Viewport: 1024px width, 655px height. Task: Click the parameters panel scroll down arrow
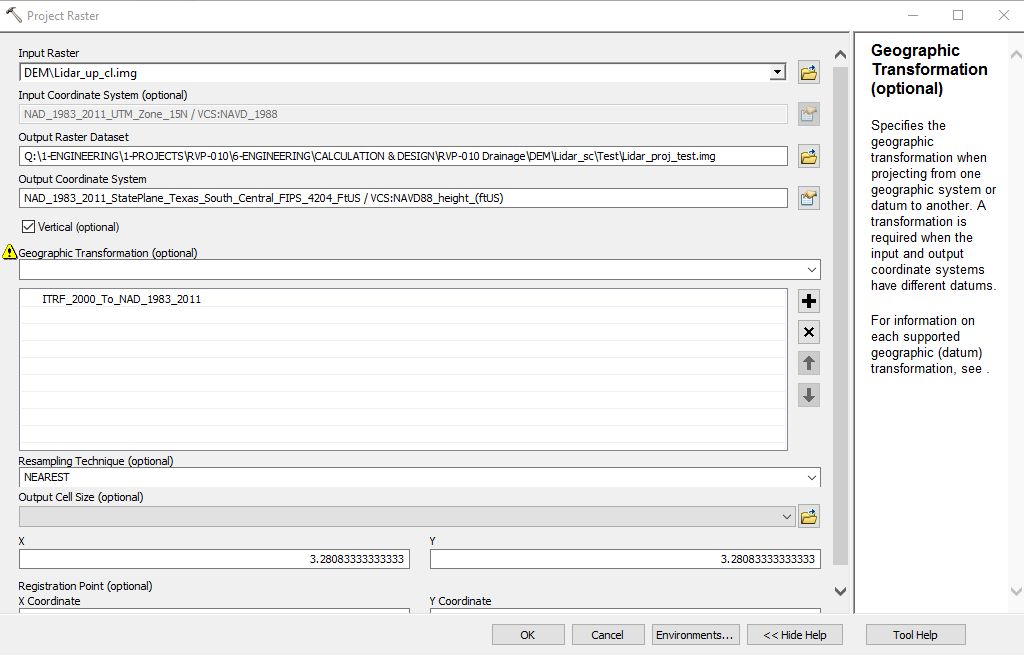pos(840,591)
